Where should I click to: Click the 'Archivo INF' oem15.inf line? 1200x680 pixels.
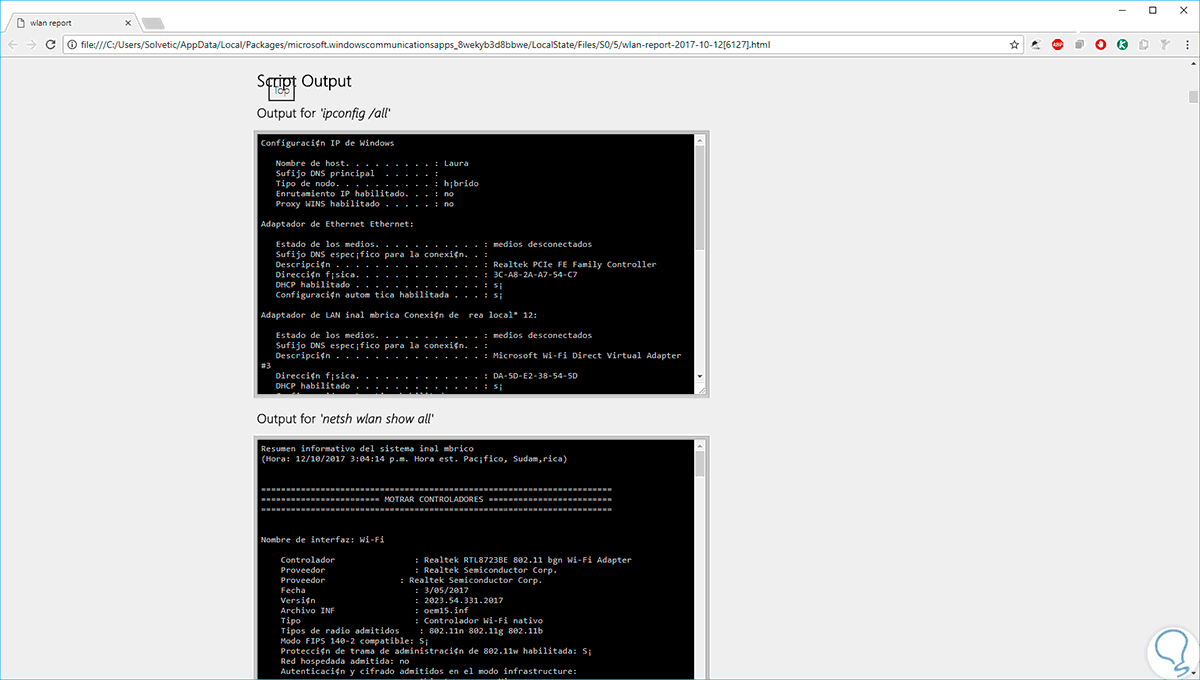pos(374,610)
